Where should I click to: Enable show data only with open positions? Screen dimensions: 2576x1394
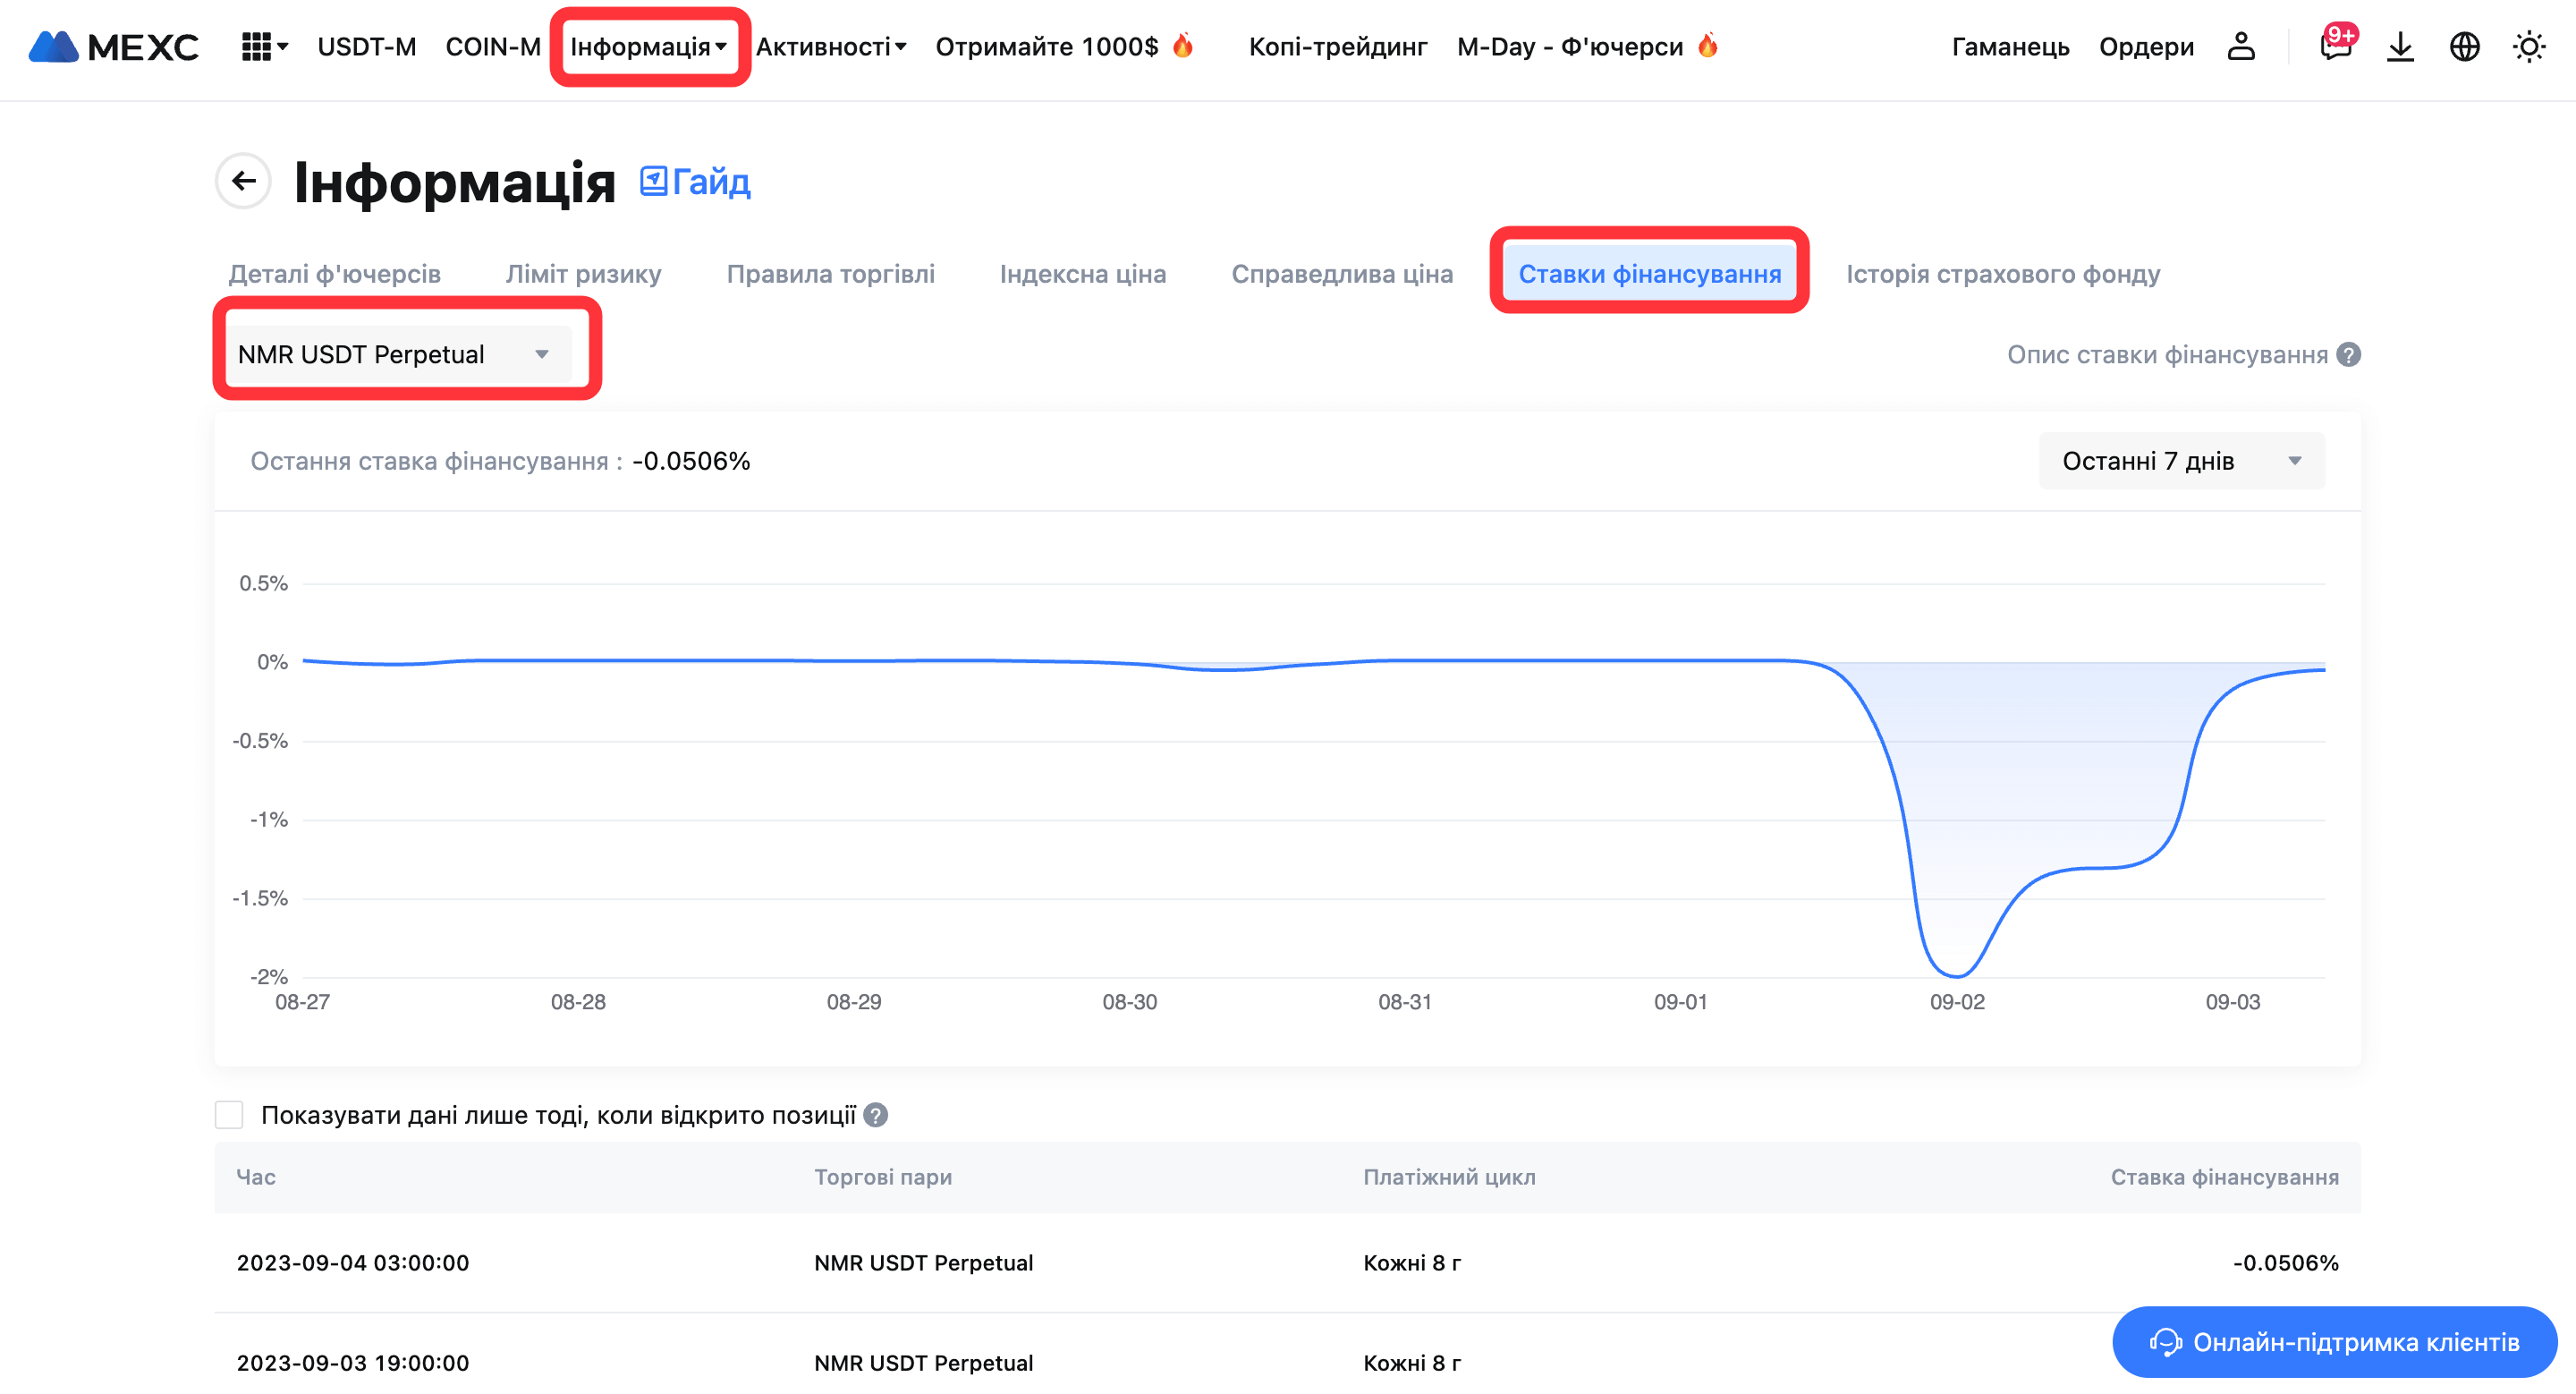point(229,1115)
